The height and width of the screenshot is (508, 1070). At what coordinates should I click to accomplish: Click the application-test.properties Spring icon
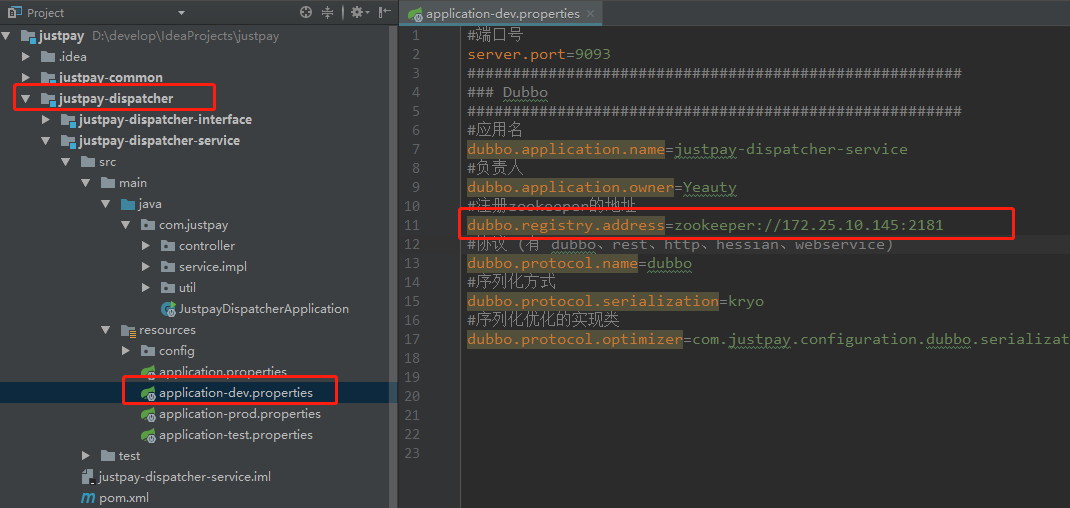pos(148,435)
